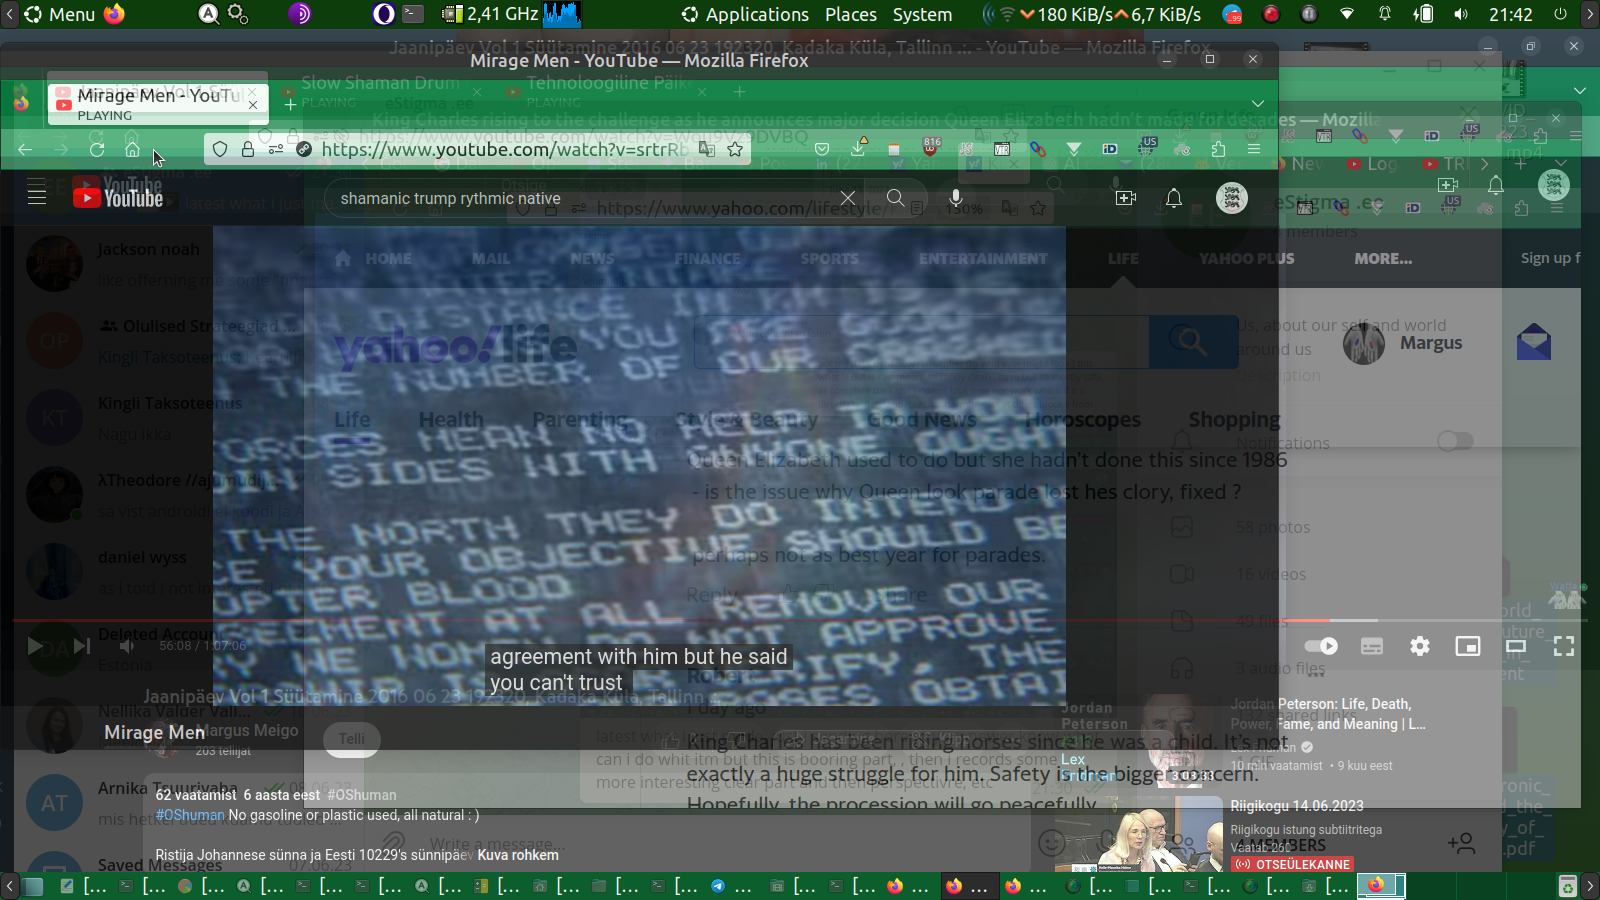Start voice search with the microphone icon

coord(956,198)
